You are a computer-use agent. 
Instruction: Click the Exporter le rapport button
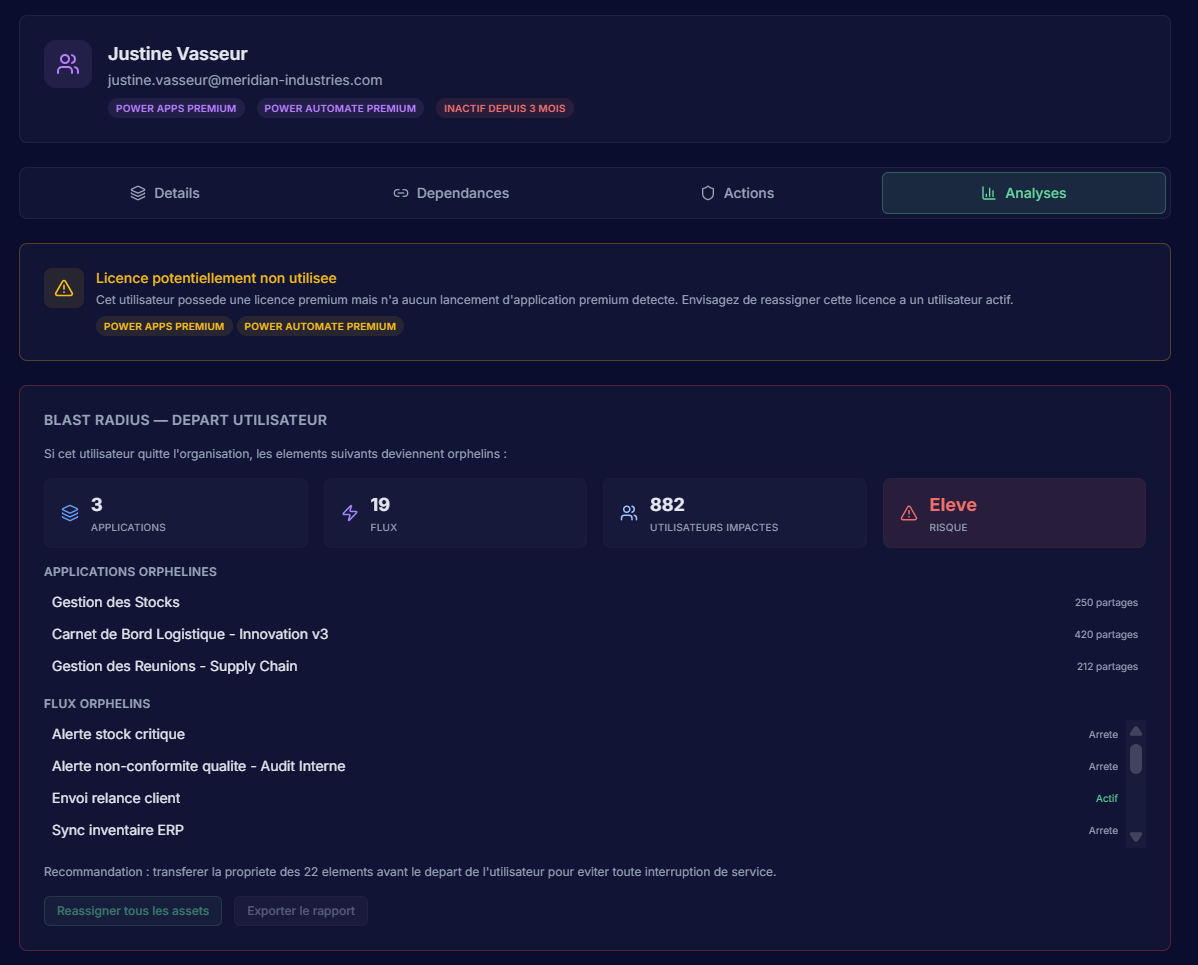[300, 911]
